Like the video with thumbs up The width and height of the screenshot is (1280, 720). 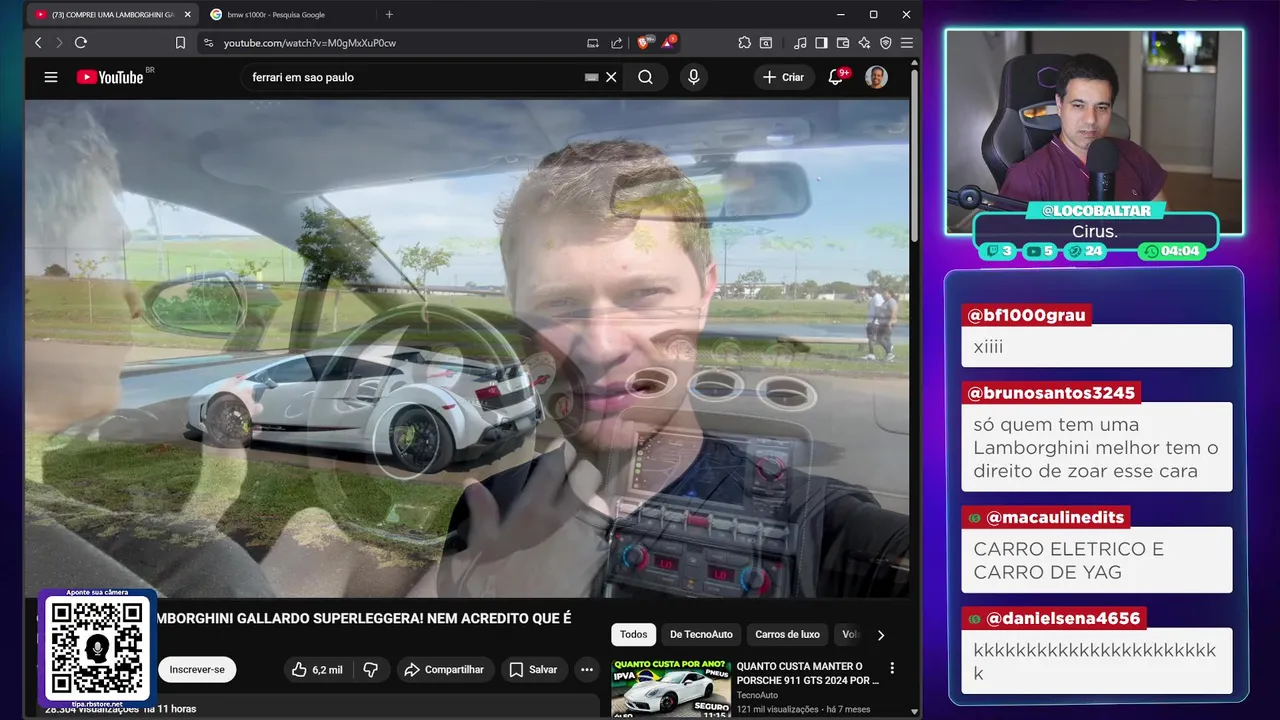[x=317, y=670]
